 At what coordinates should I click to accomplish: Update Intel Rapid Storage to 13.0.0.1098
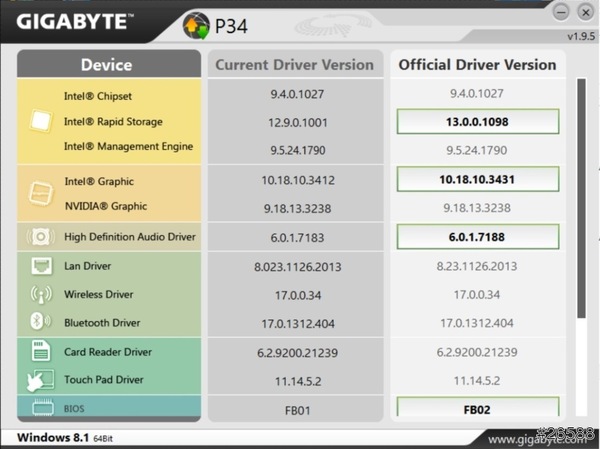476,121
